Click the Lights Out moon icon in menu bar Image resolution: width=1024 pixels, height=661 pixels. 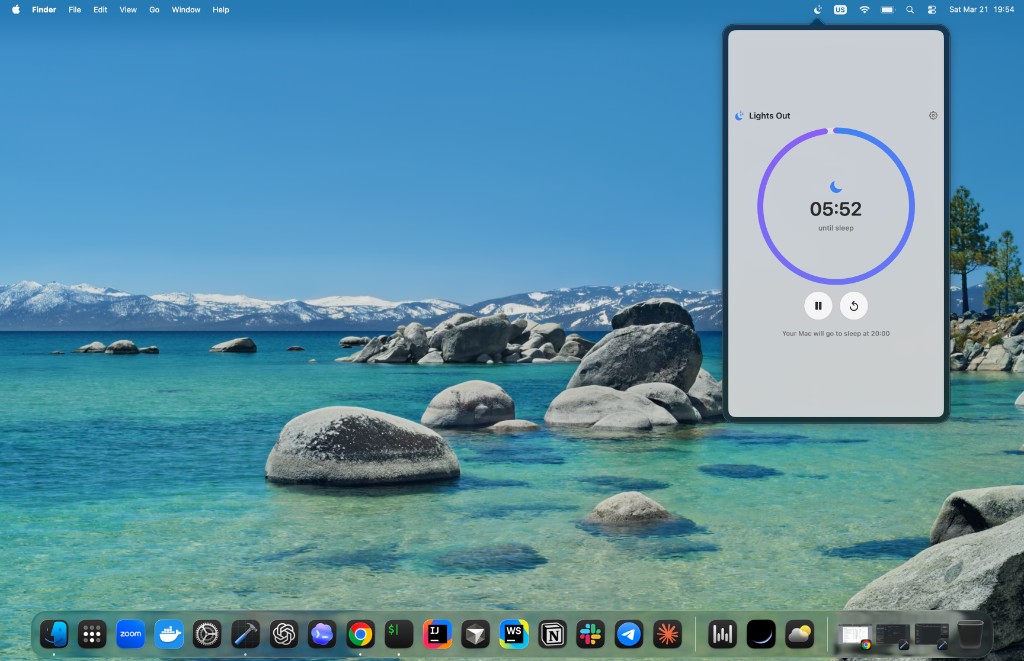coord(818,10)
